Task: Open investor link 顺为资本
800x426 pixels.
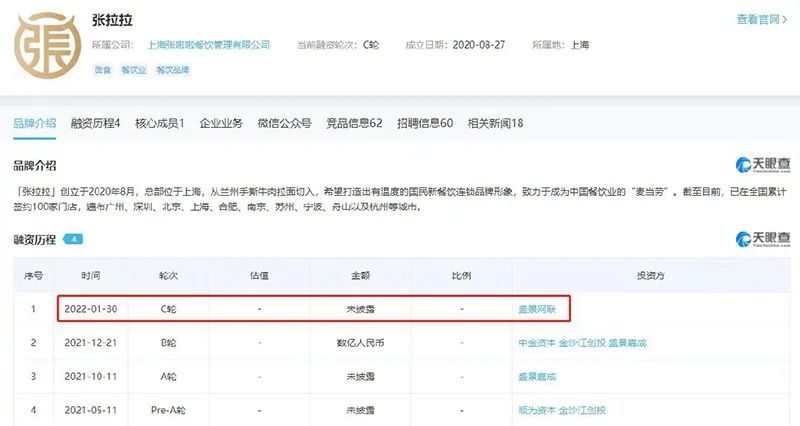Action: click(x=537, y=410)
